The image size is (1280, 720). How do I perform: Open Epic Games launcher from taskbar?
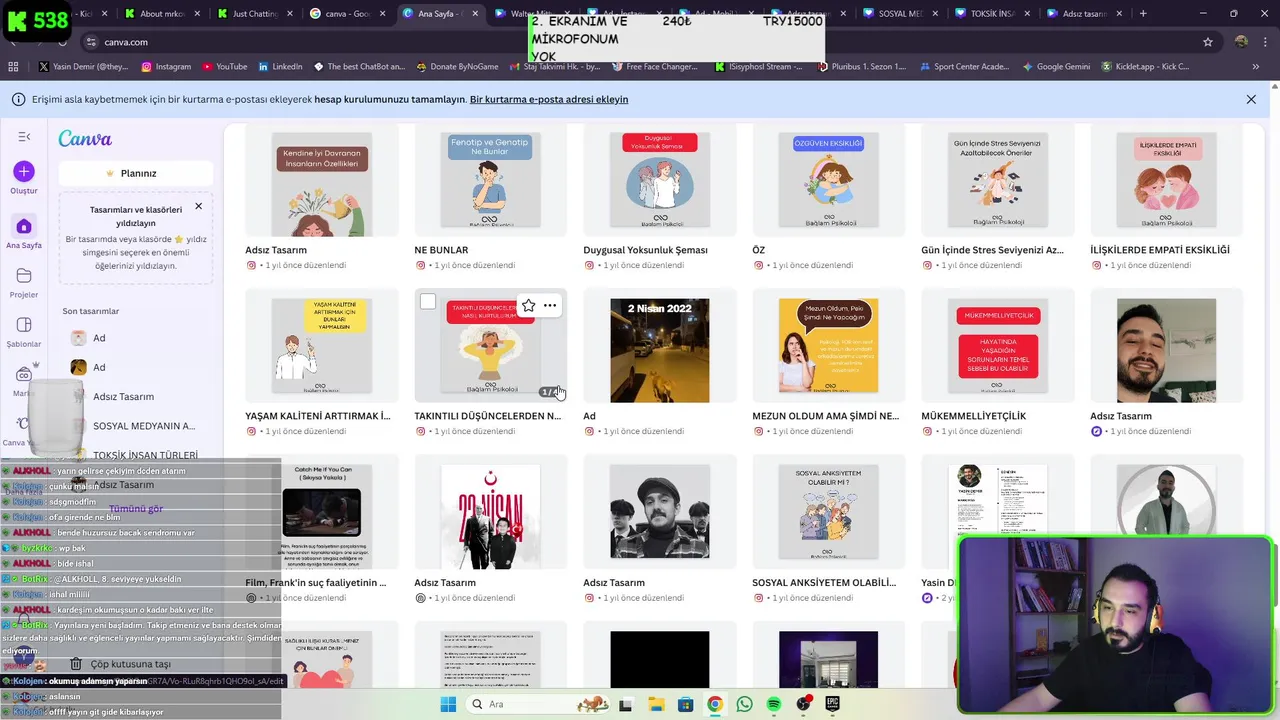833,705
